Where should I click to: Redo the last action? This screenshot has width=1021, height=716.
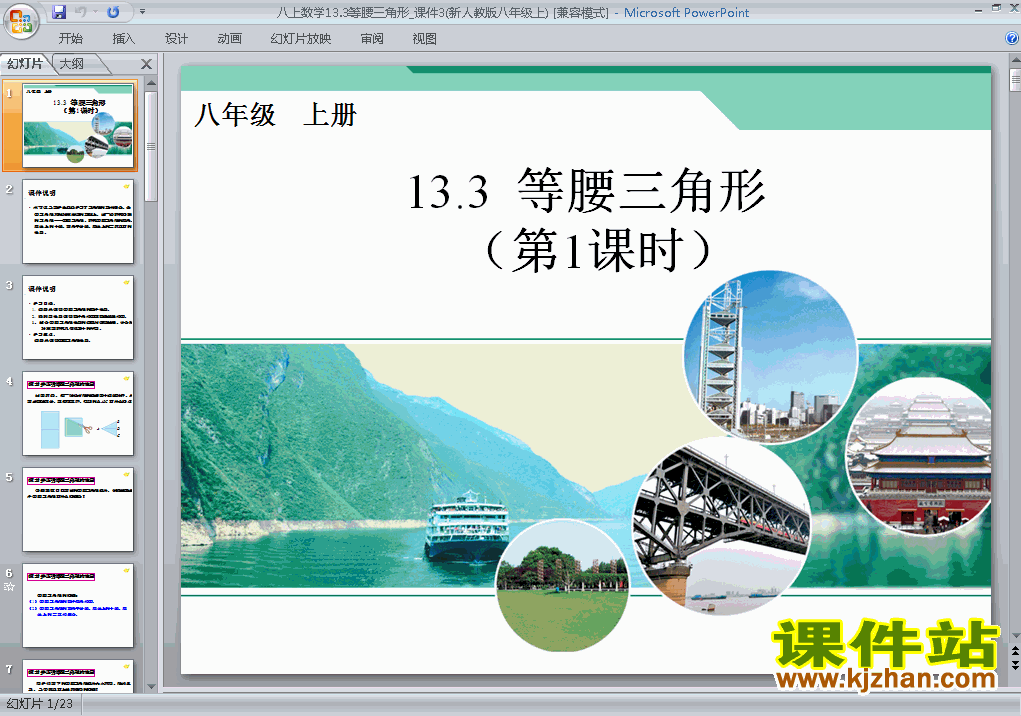113,12
